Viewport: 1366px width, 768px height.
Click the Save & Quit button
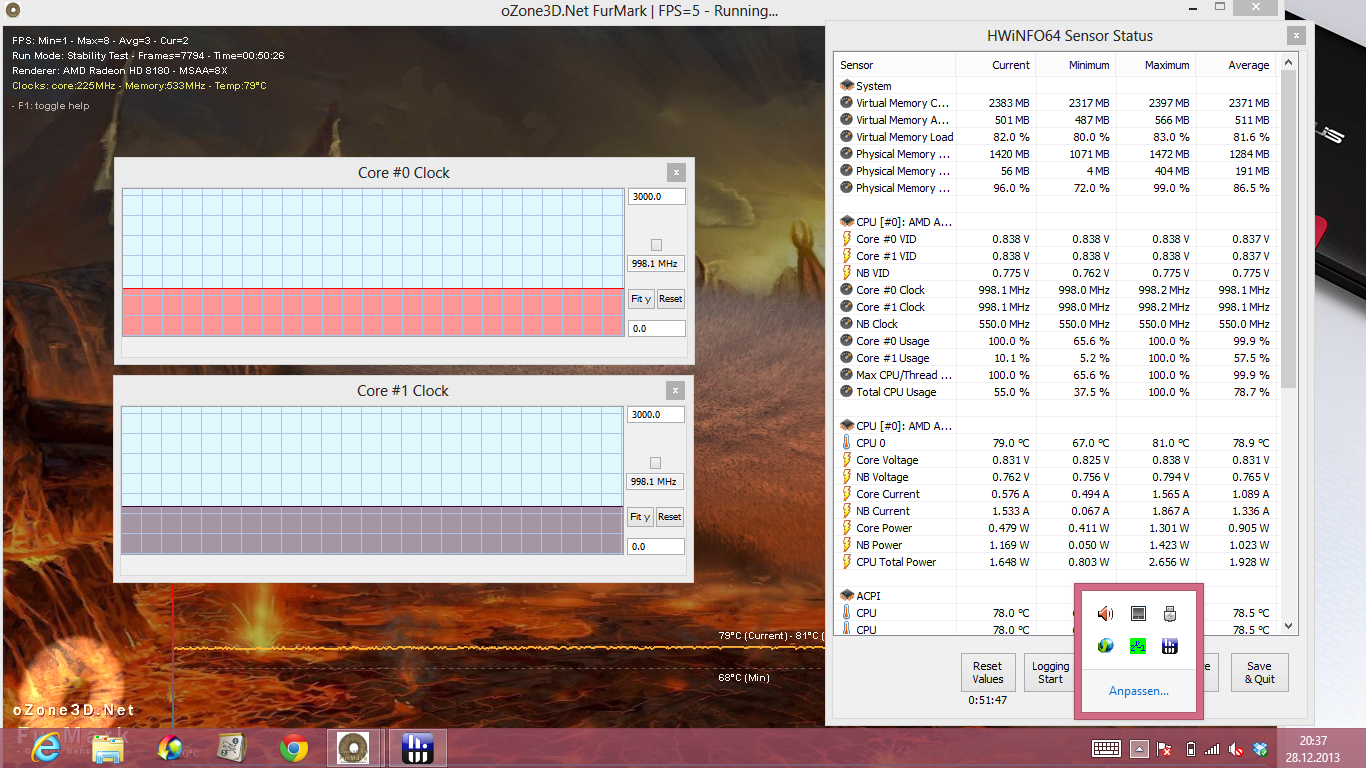click(1259, 672)
